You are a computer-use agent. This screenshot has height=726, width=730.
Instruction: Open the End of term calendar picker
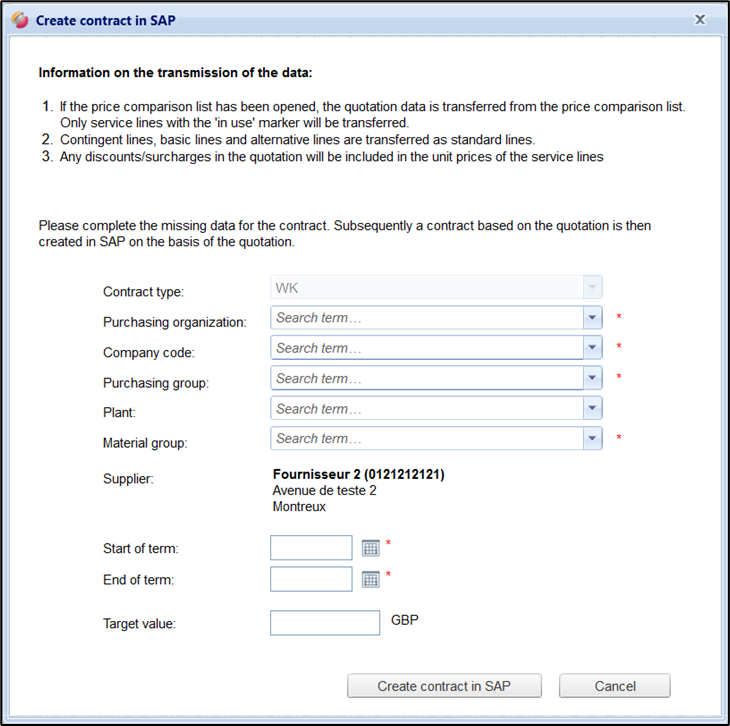(371, 579)
